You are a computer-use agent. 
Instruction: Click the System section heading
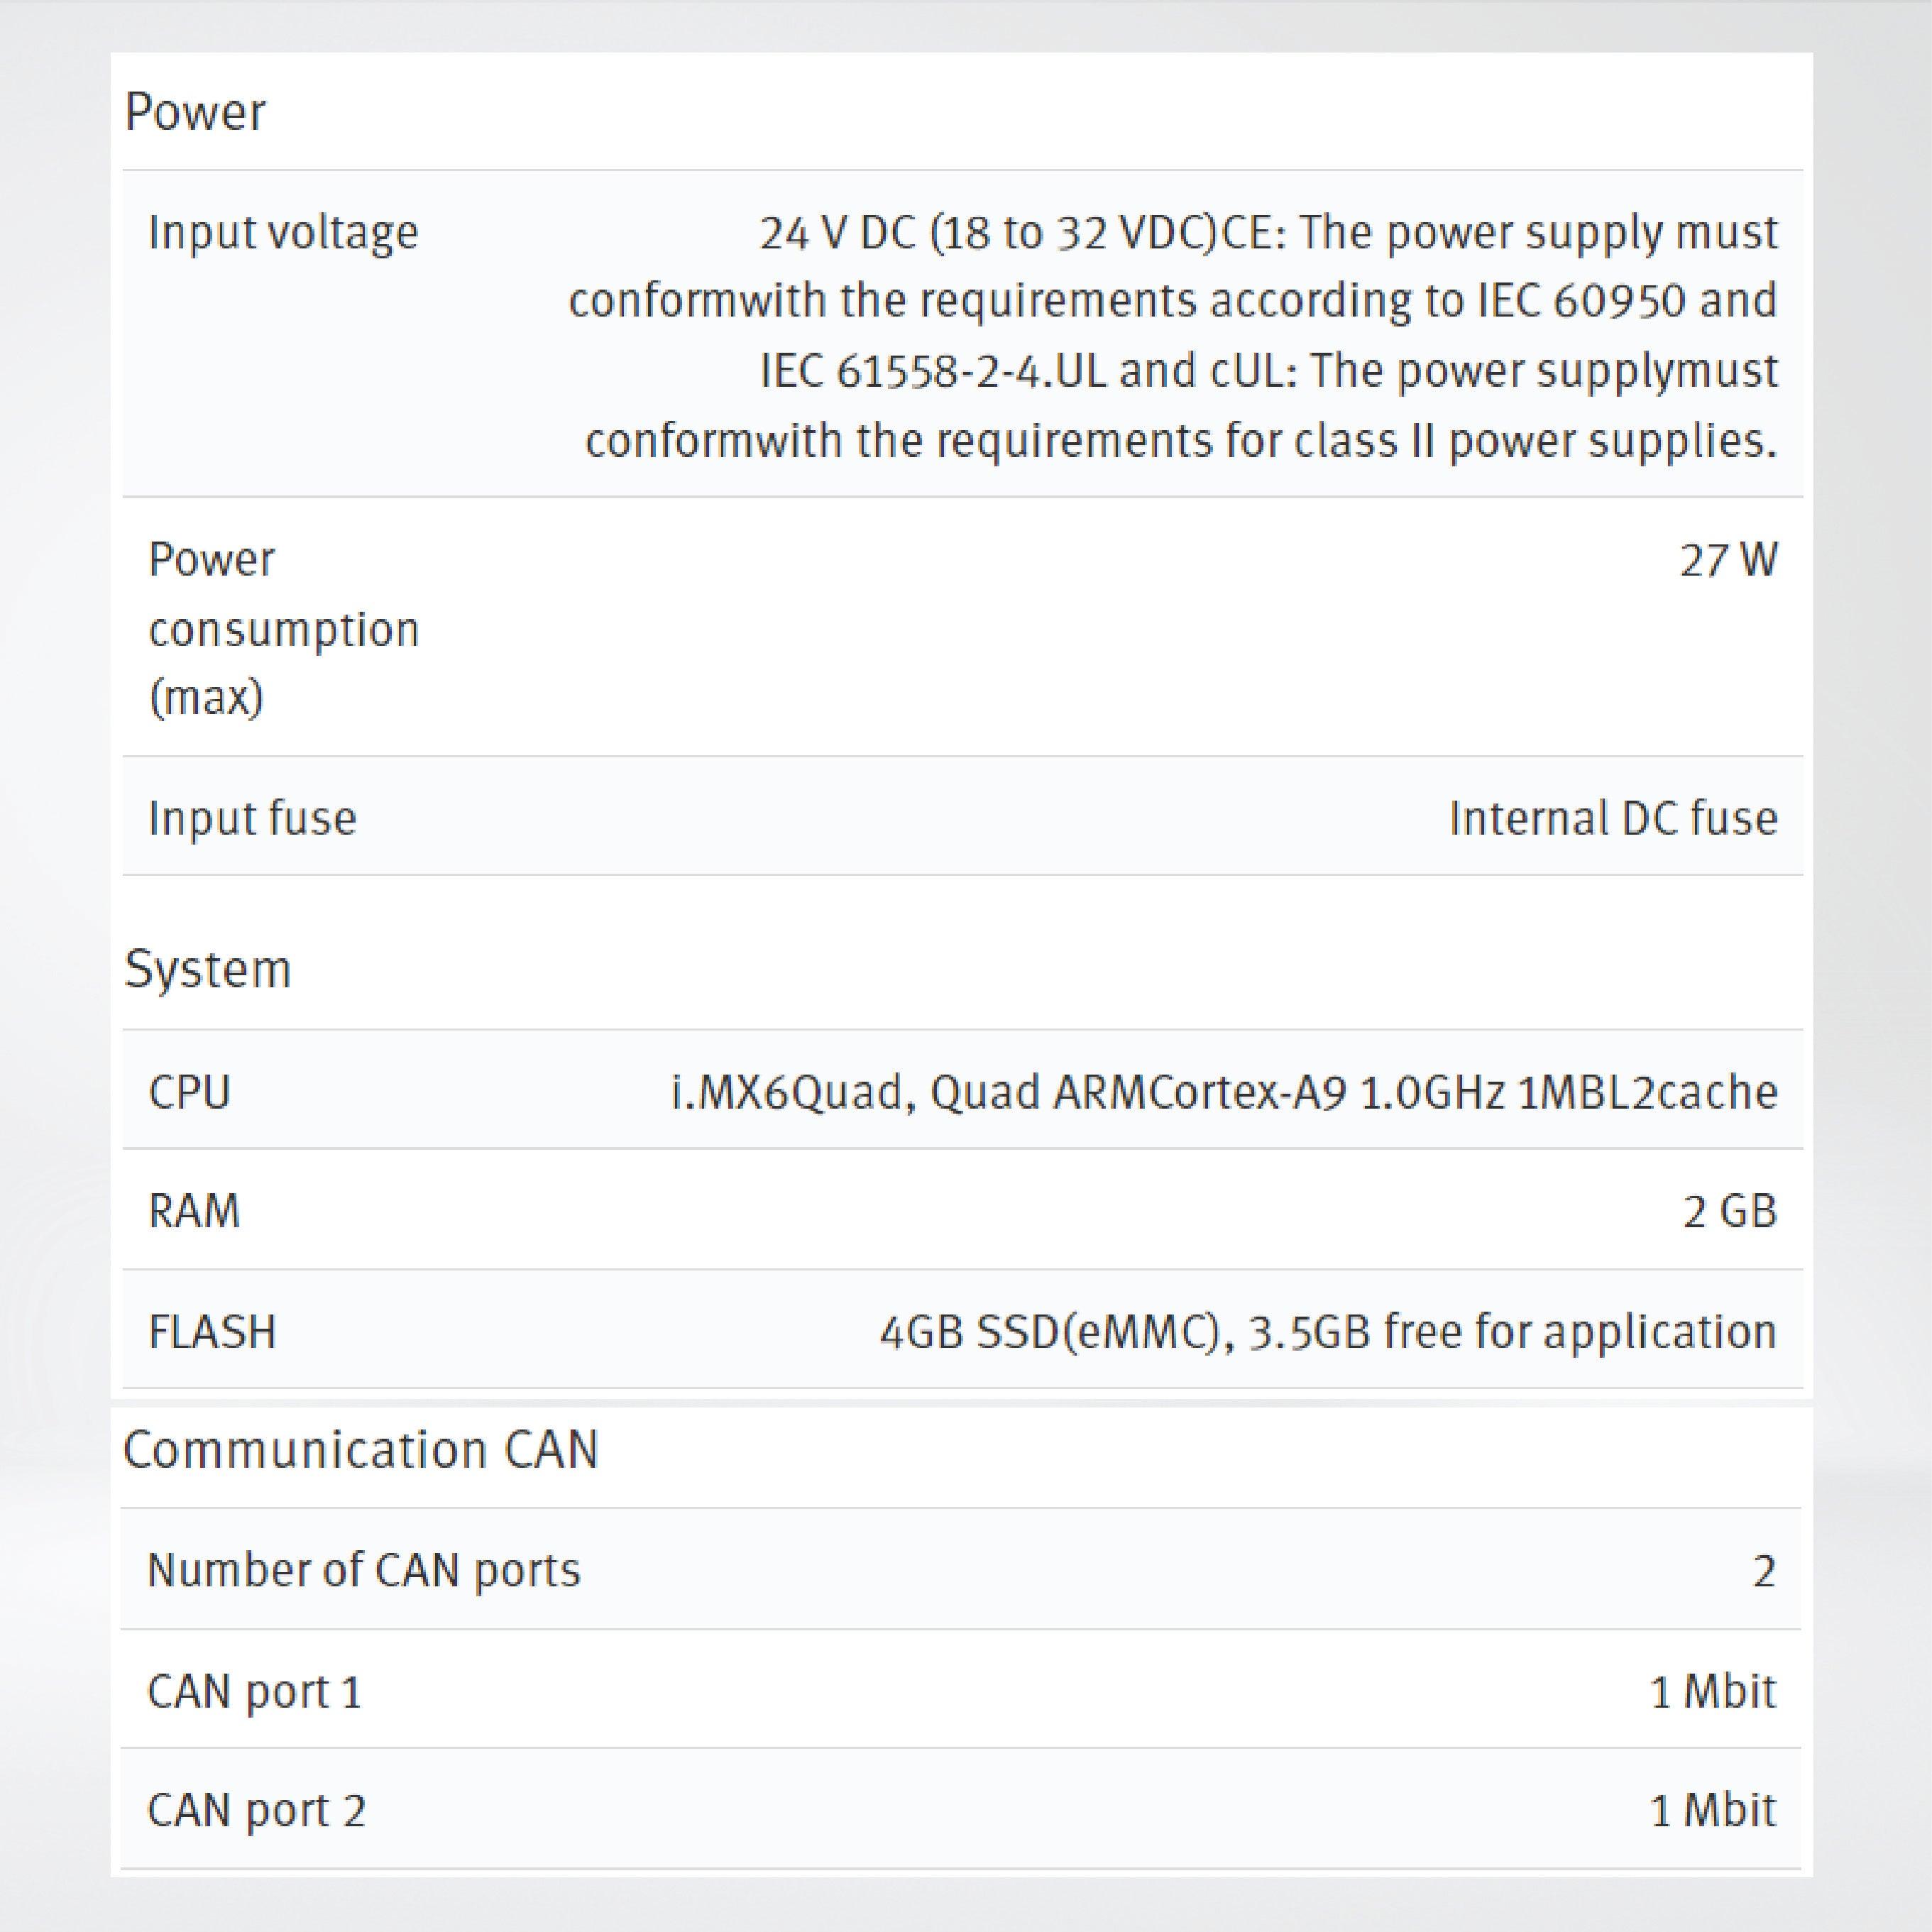[x=207, y=969]
